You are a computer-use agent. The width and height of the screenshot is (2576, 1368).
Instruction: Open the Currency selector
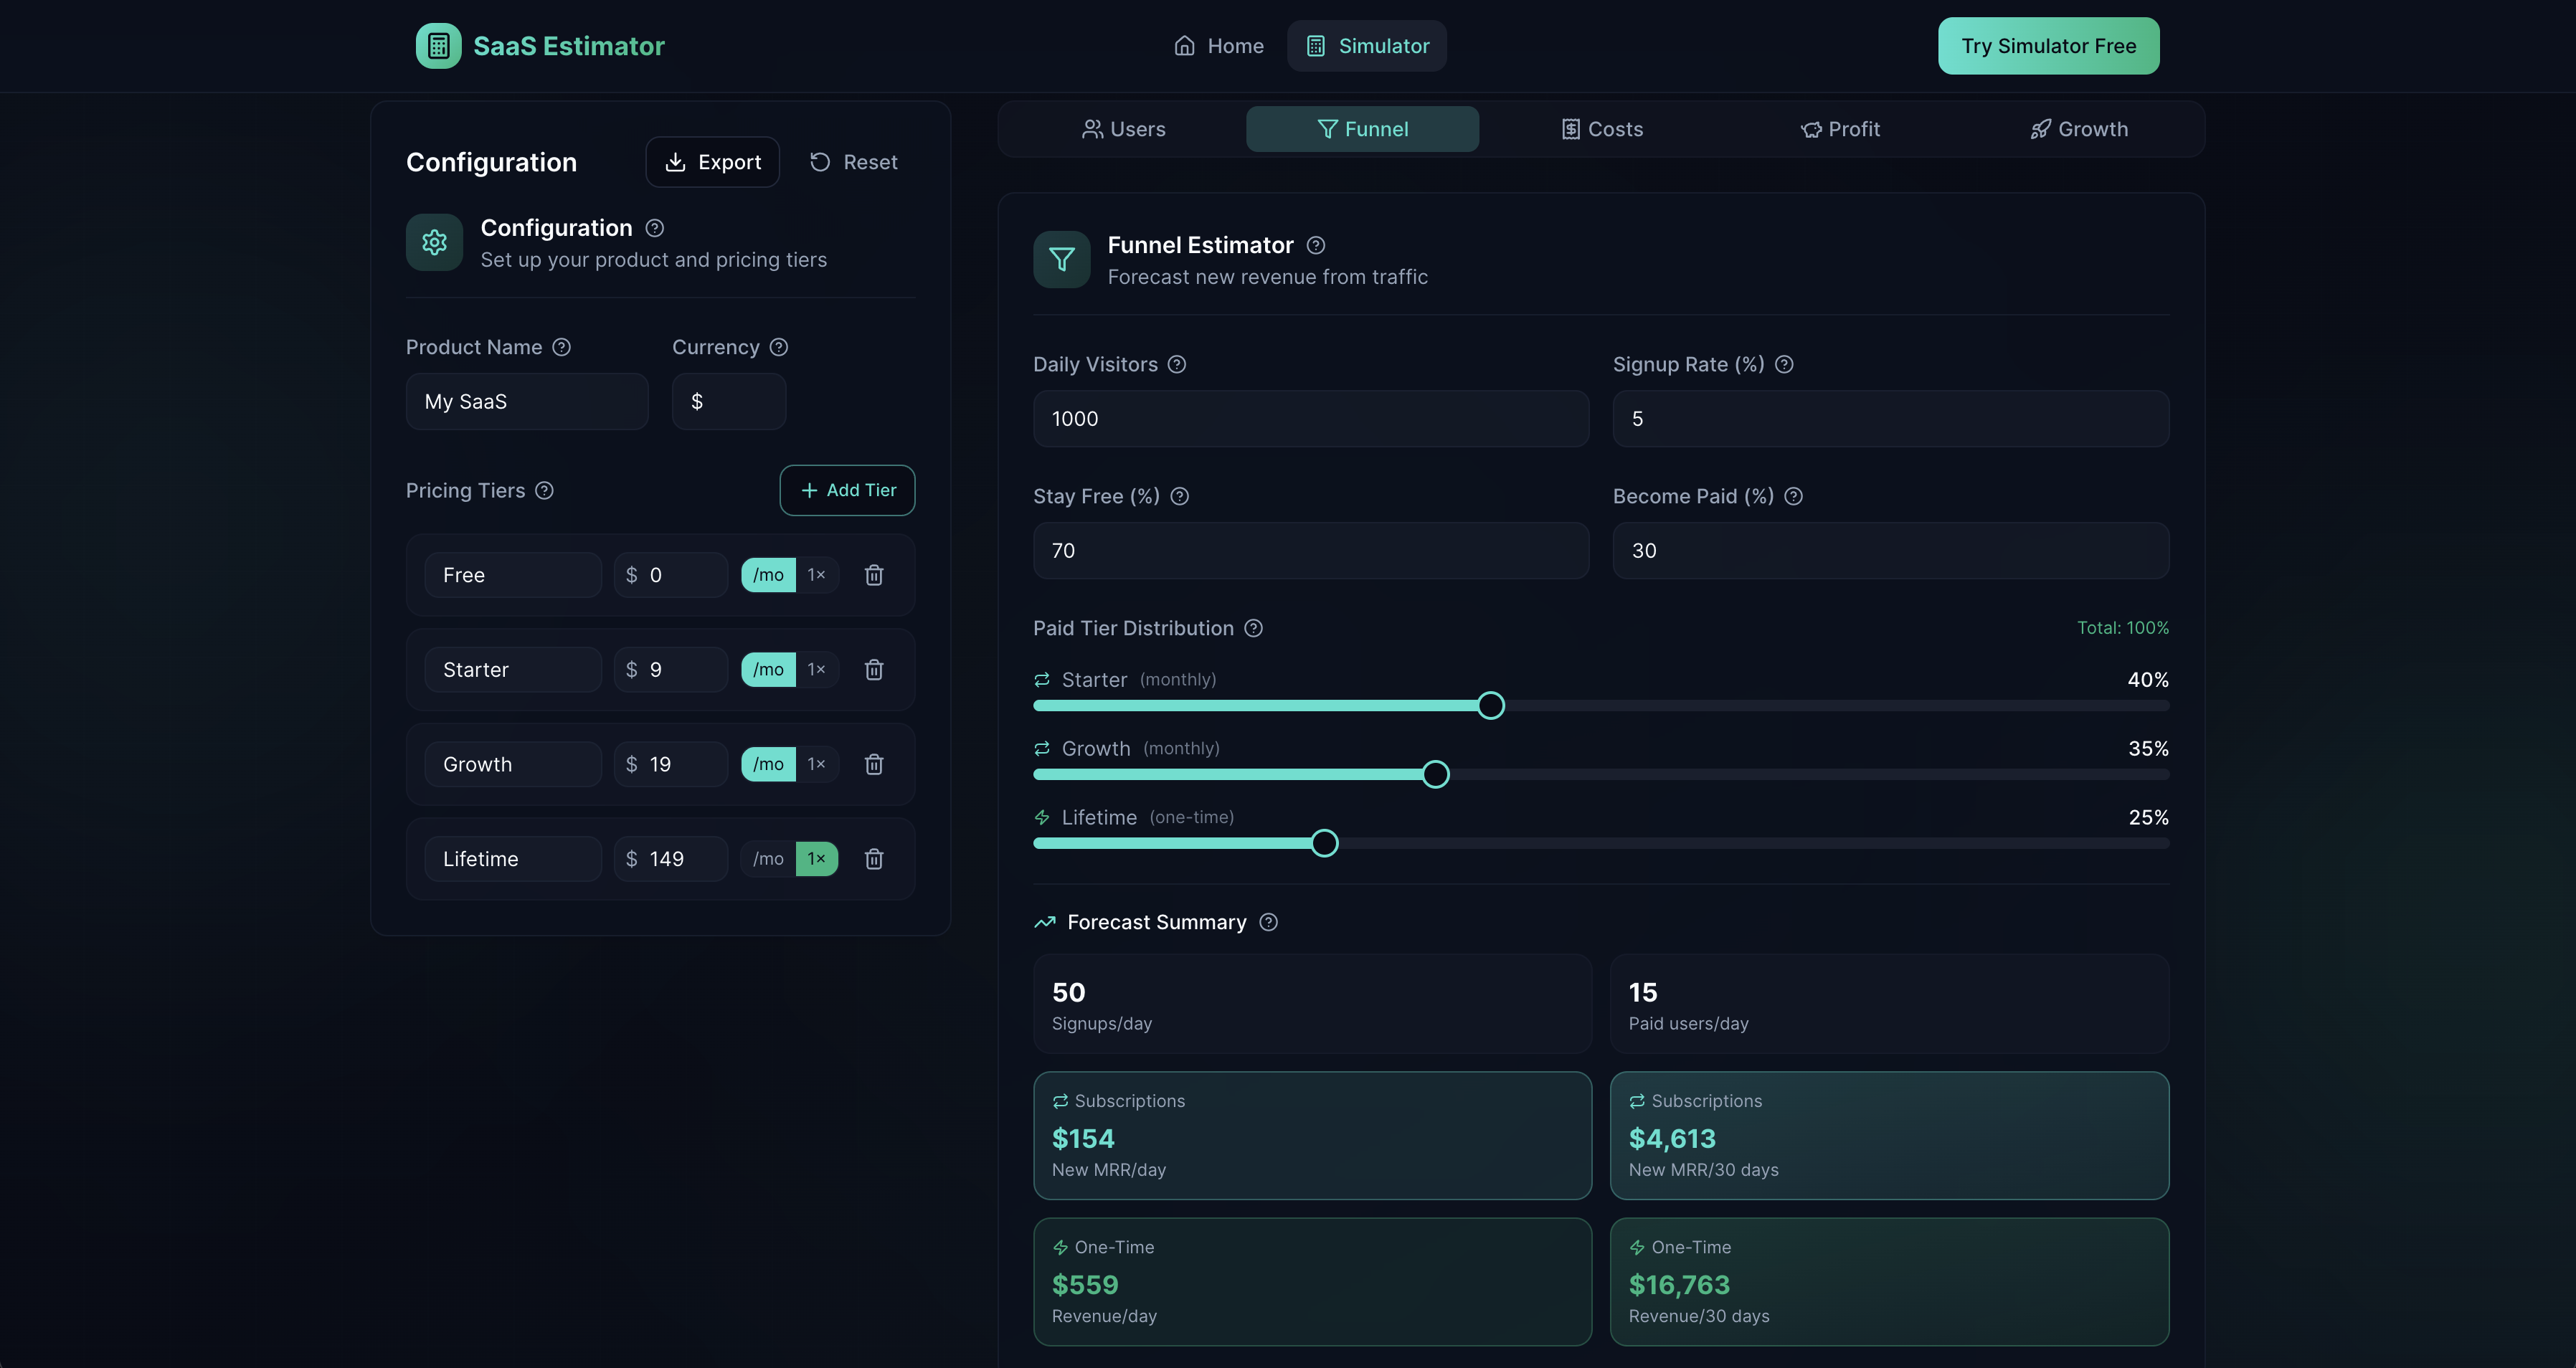pyautogui.click(x=728, y=401)
